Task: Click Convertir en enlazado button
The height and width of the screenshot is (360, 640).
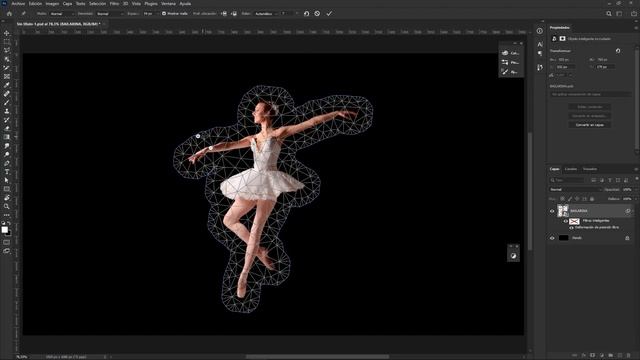Action: click(590, 116)
